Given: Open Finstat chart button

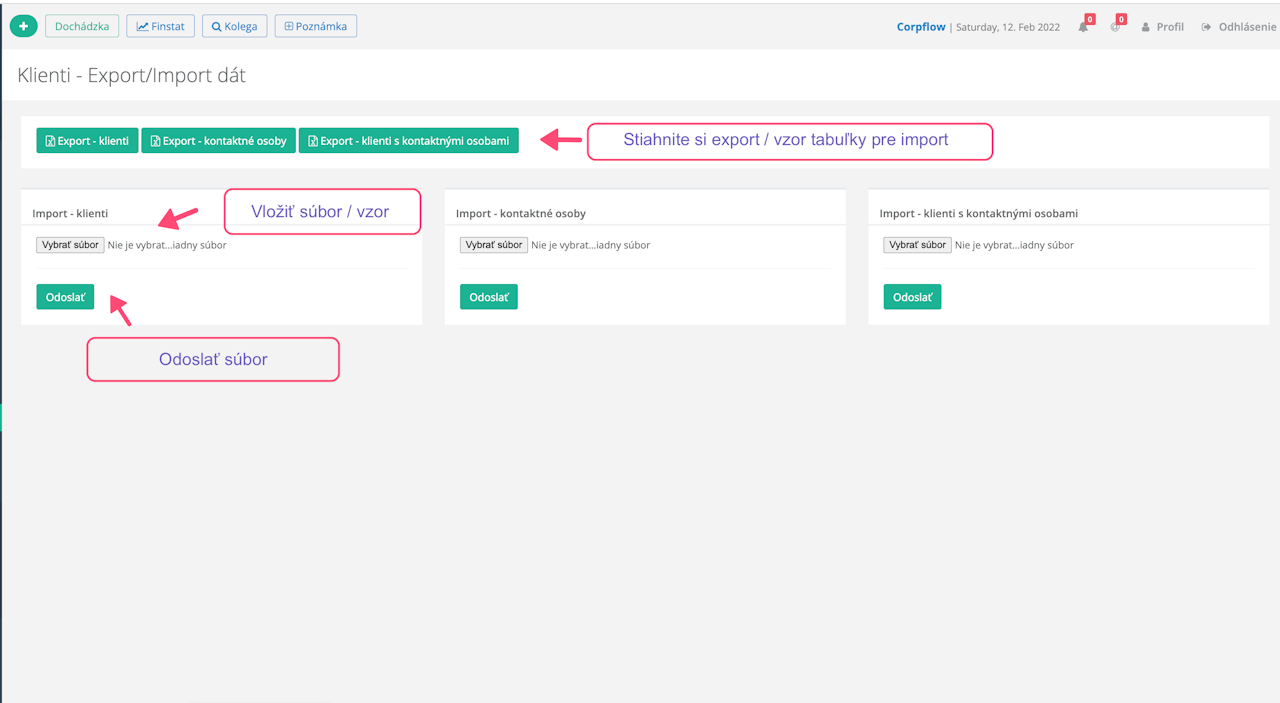Looking at the screenshot, I should 160,26.
